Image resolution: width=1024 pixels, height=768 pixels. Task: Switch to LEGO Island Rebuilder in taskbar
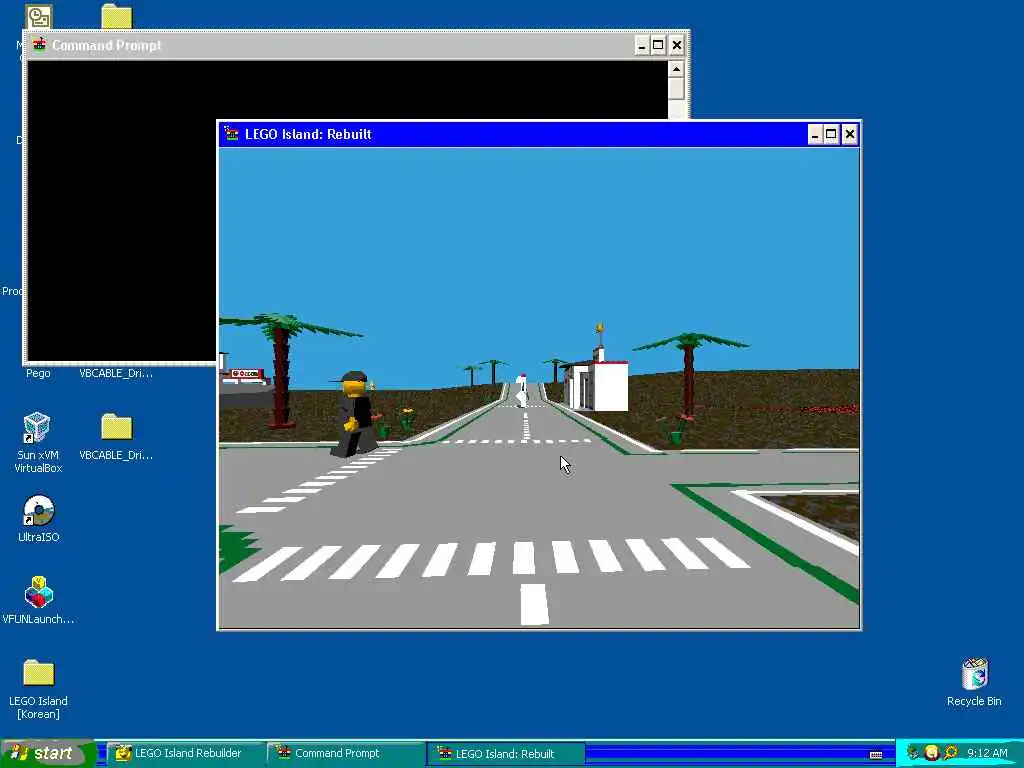[x=185, y=754]
